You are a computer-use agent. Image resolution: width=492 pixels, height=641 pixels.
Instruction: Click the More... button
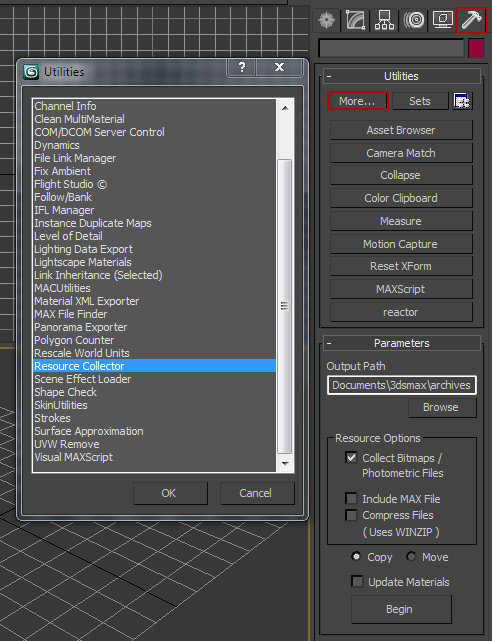tap(357, 101)
